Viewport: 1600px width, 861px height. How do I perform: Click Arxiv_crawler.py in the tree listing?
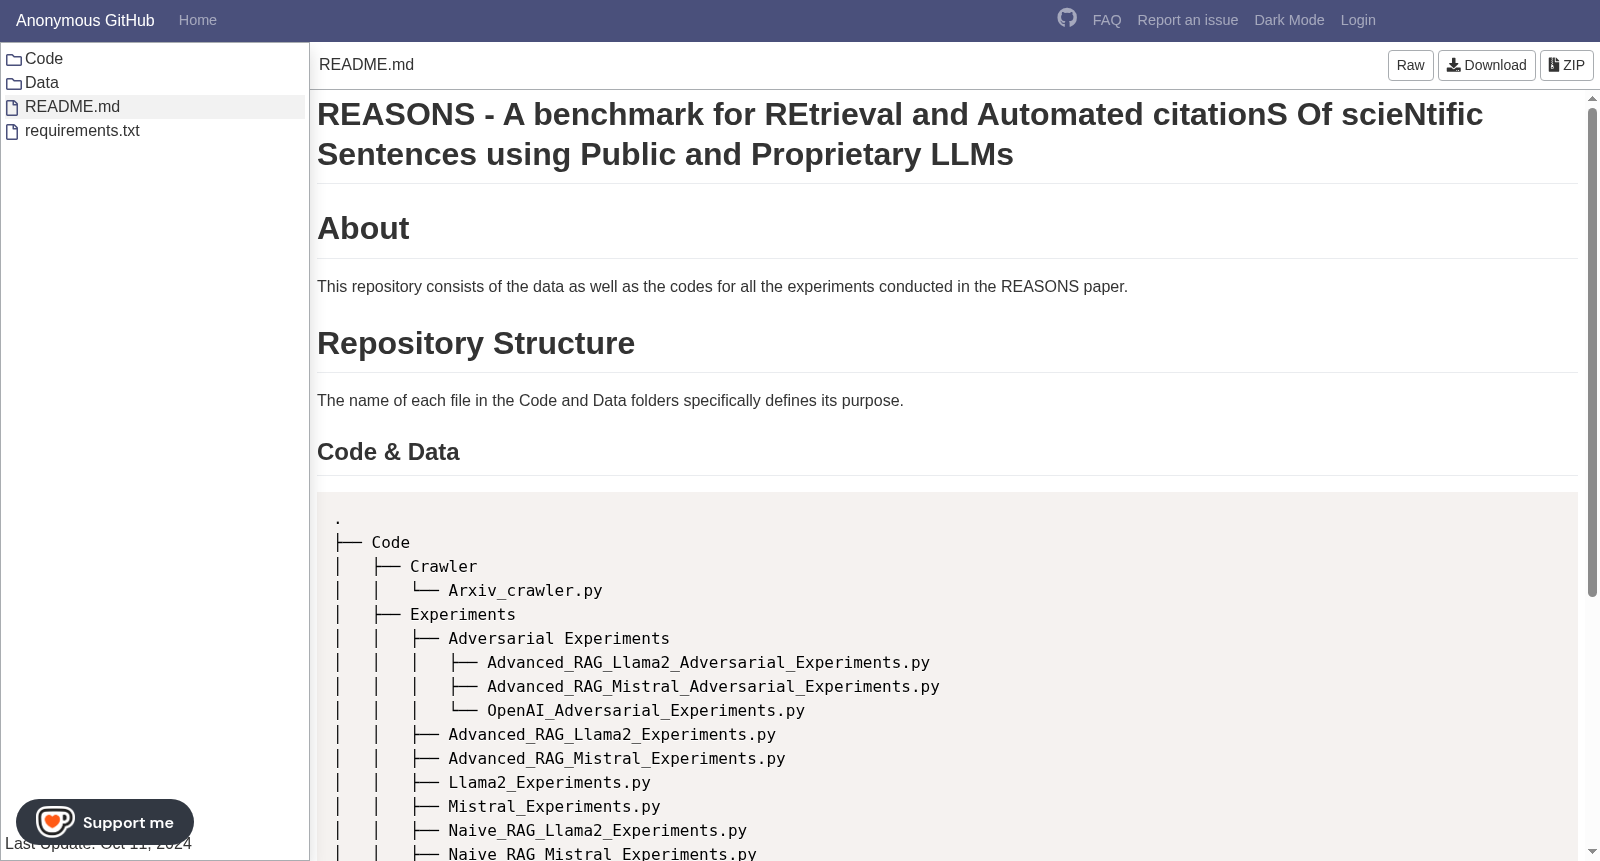(525, 590)
